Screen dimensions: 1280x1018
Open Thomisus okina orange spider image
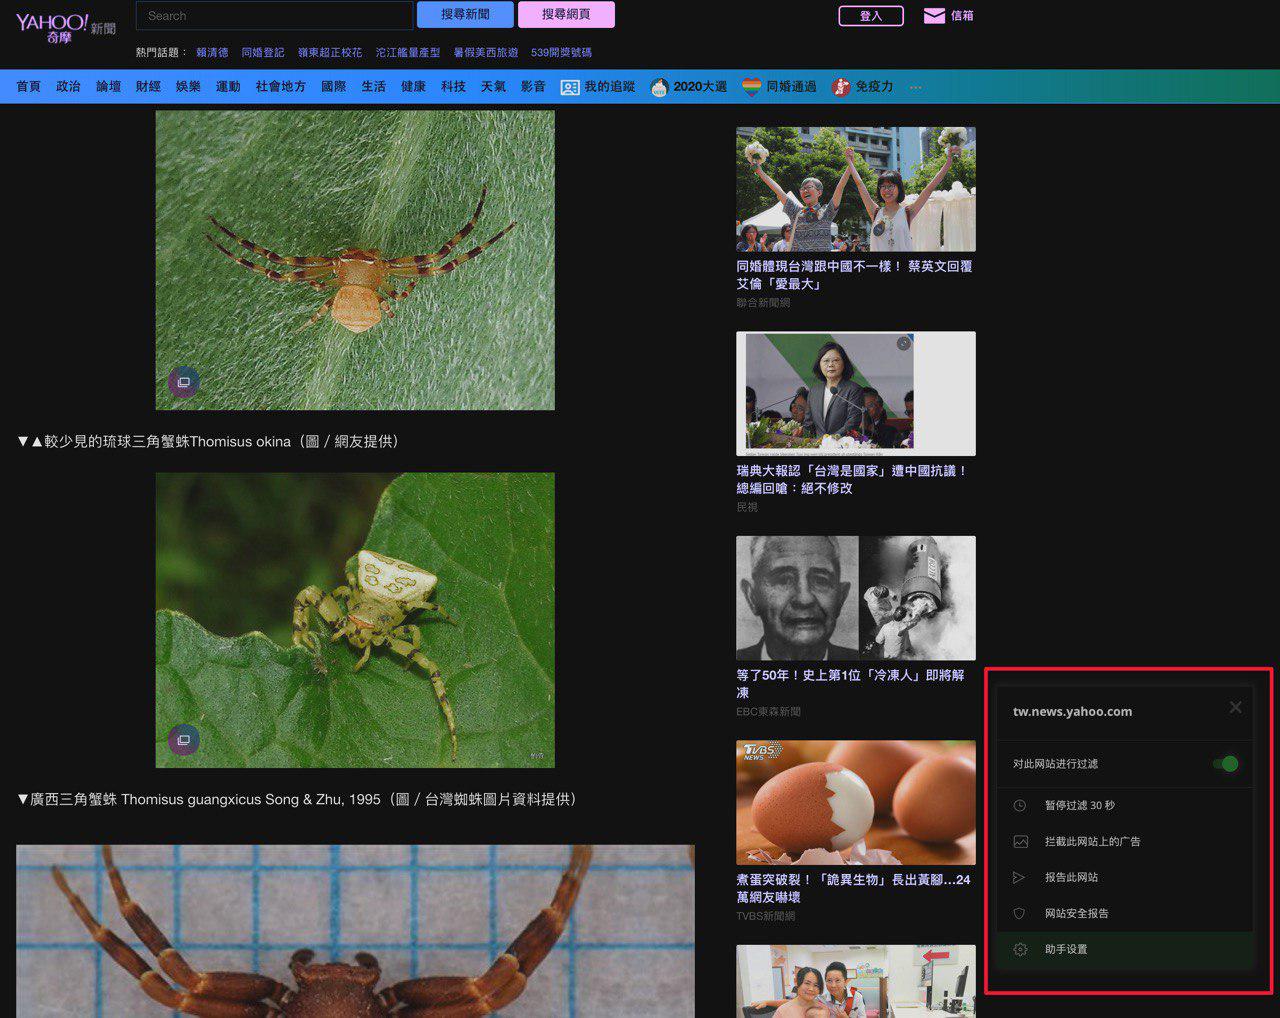(x=355, y=260)
